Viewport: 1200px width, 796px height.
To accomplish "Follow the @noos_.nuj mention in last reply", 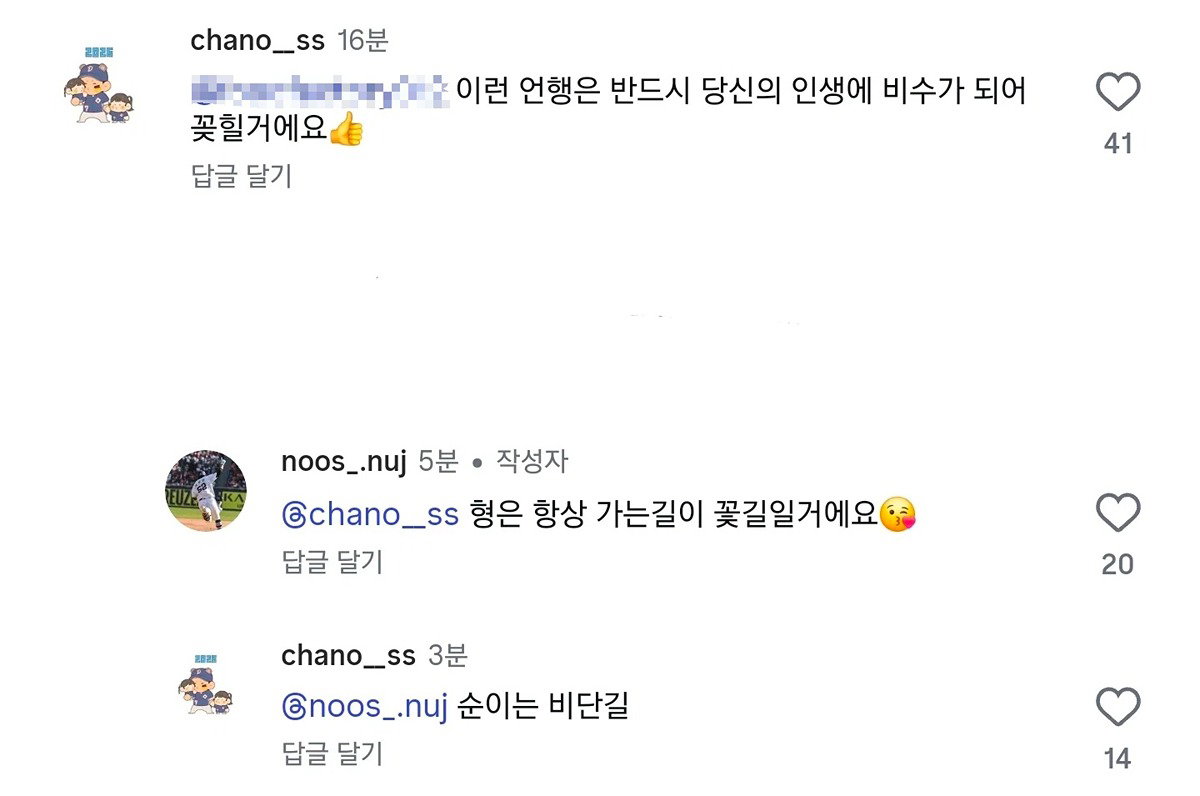I will (363, 707).
